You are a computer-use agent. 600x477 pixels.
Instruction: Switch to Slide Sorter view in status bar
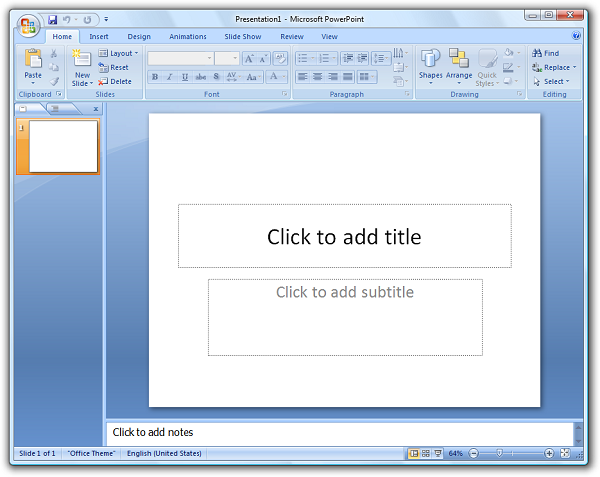tap(425, 454)
